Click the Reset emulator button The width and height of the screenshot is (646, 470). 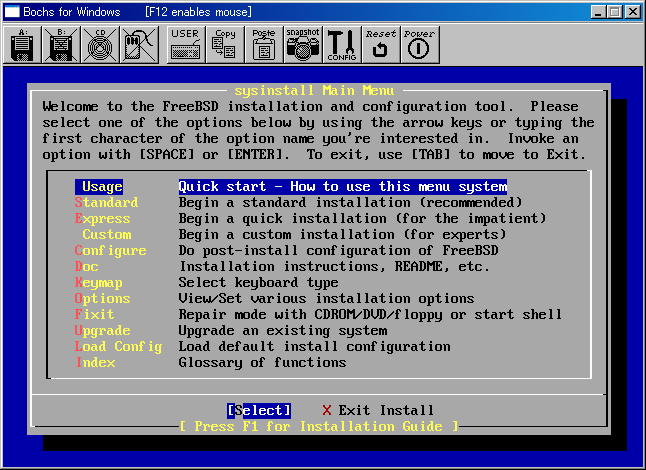pos(381,45)
